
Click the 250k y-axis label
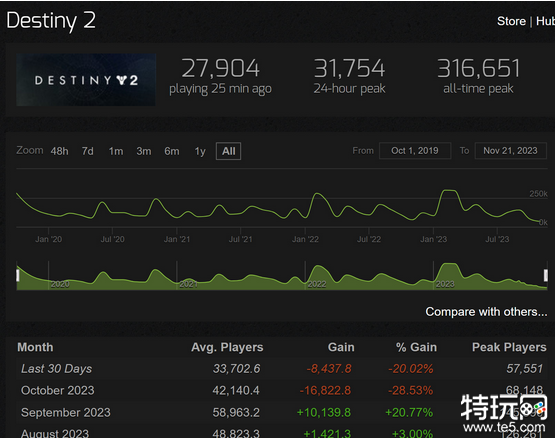(538, 194)
